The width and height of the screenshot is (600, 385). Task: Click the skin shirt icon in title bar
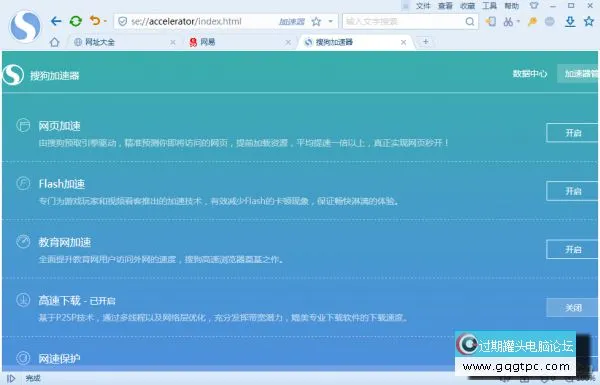coord(534,5)
